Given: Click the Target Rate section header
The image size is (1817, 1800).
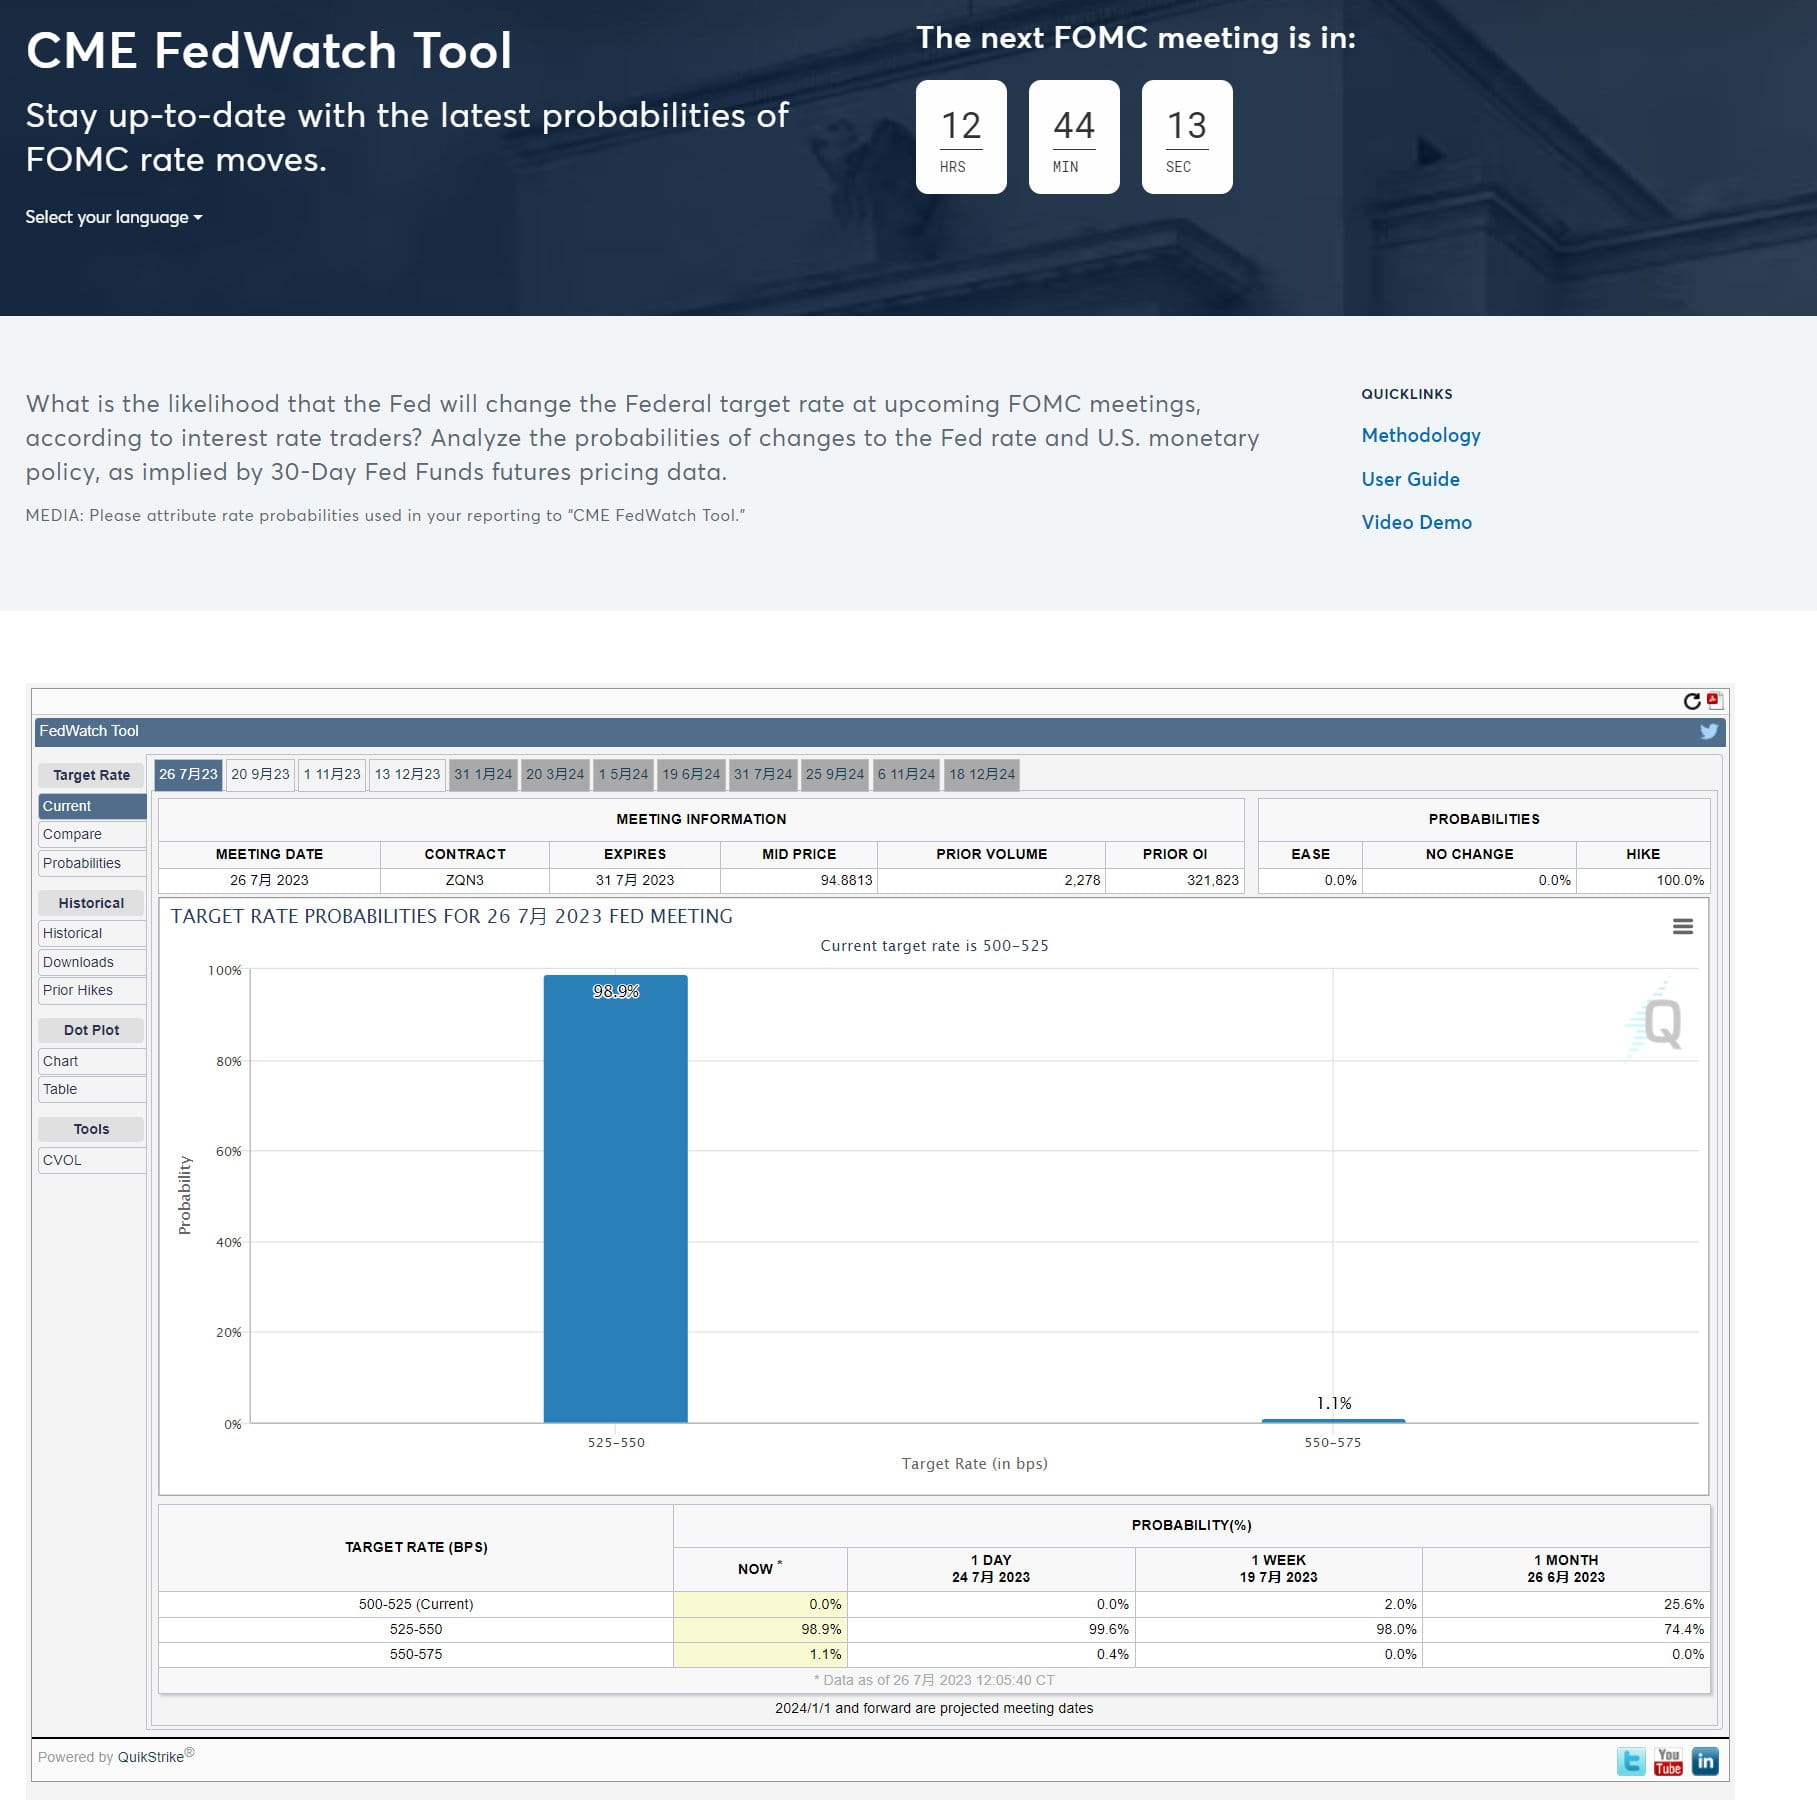Looking at the screenshot, I should coord(91,775).
